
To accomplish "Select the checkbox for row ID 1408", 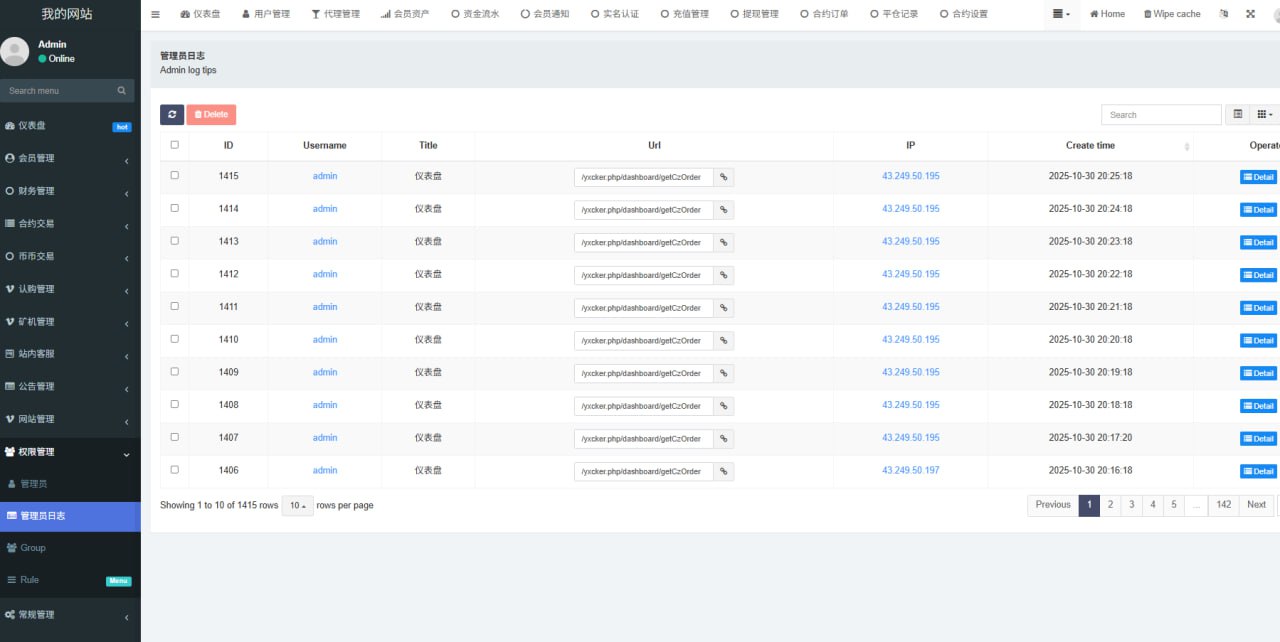I will point(175,404).
